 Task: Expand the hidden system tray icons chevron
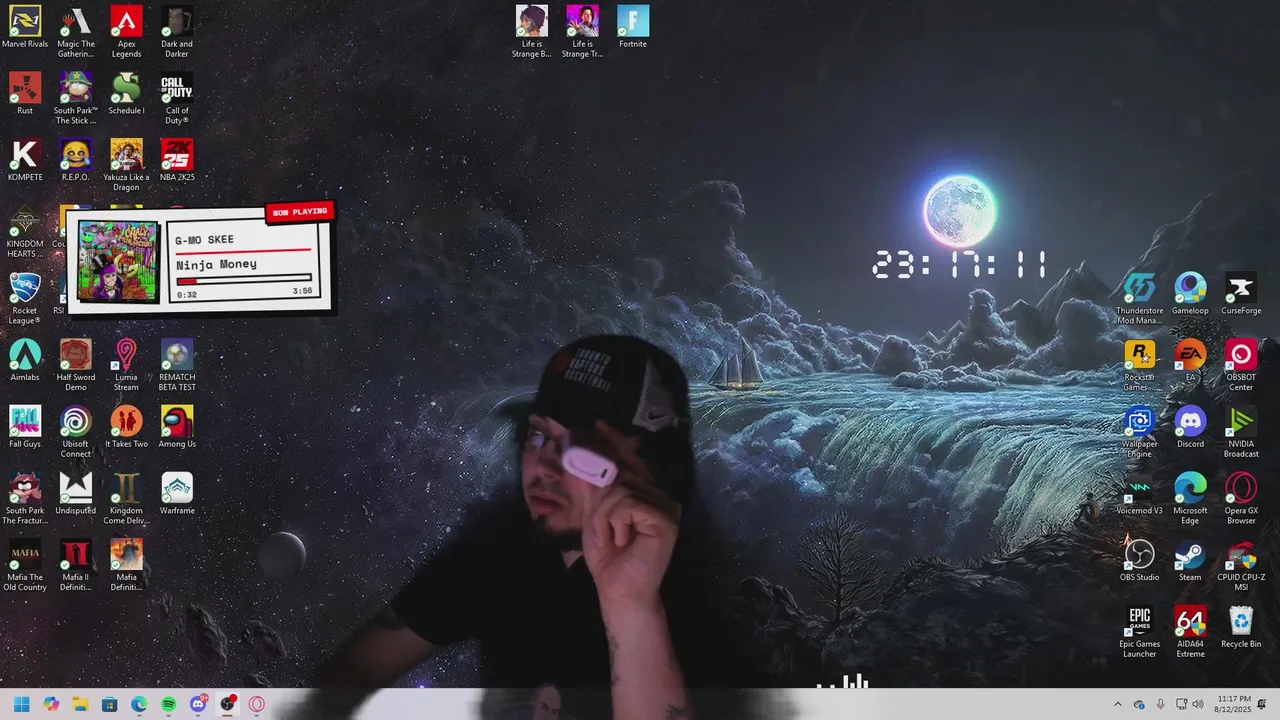click(1118, 704)
